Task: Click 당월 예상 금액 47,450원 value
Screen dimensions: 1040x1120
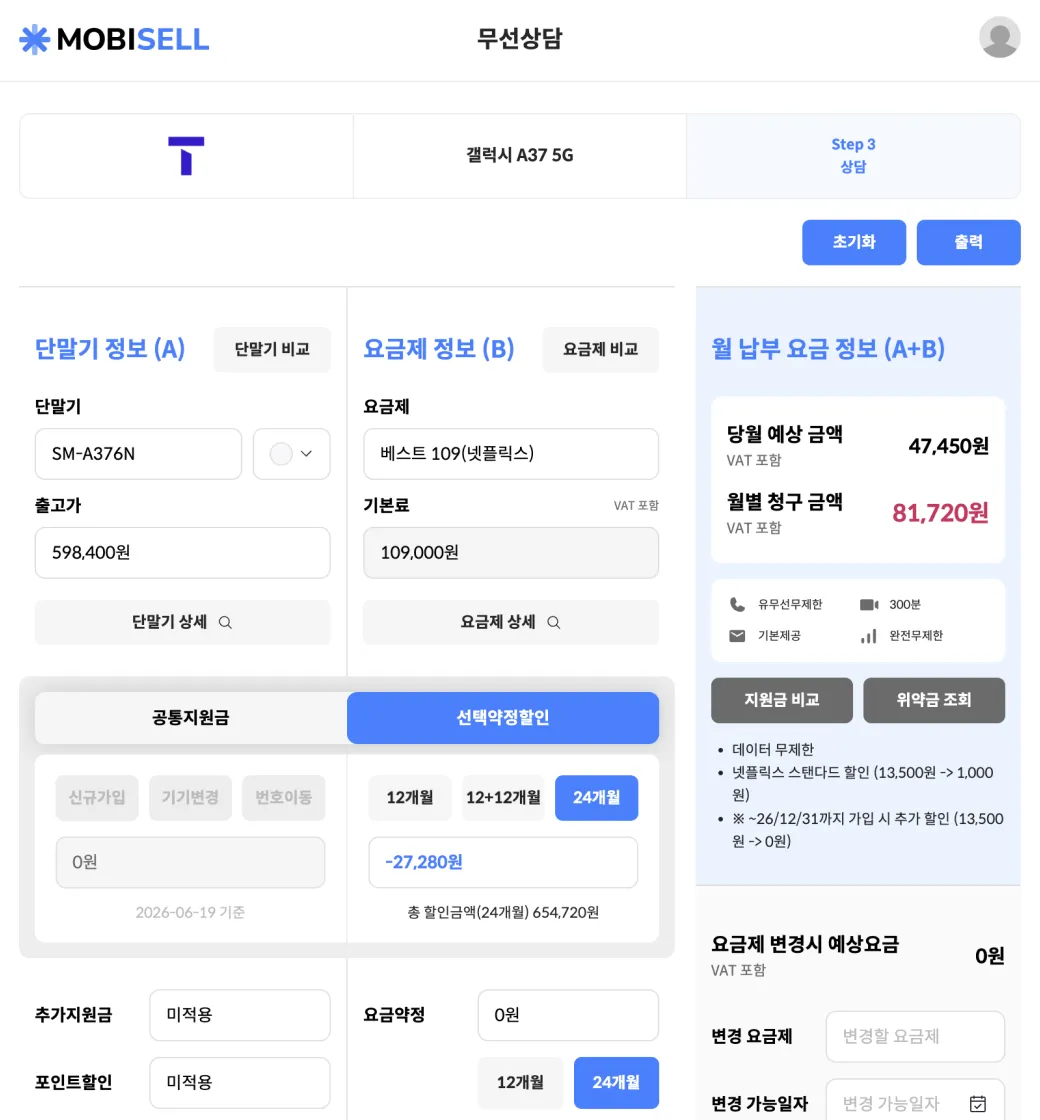Action: pyautogui.click(x=949, y=446)
